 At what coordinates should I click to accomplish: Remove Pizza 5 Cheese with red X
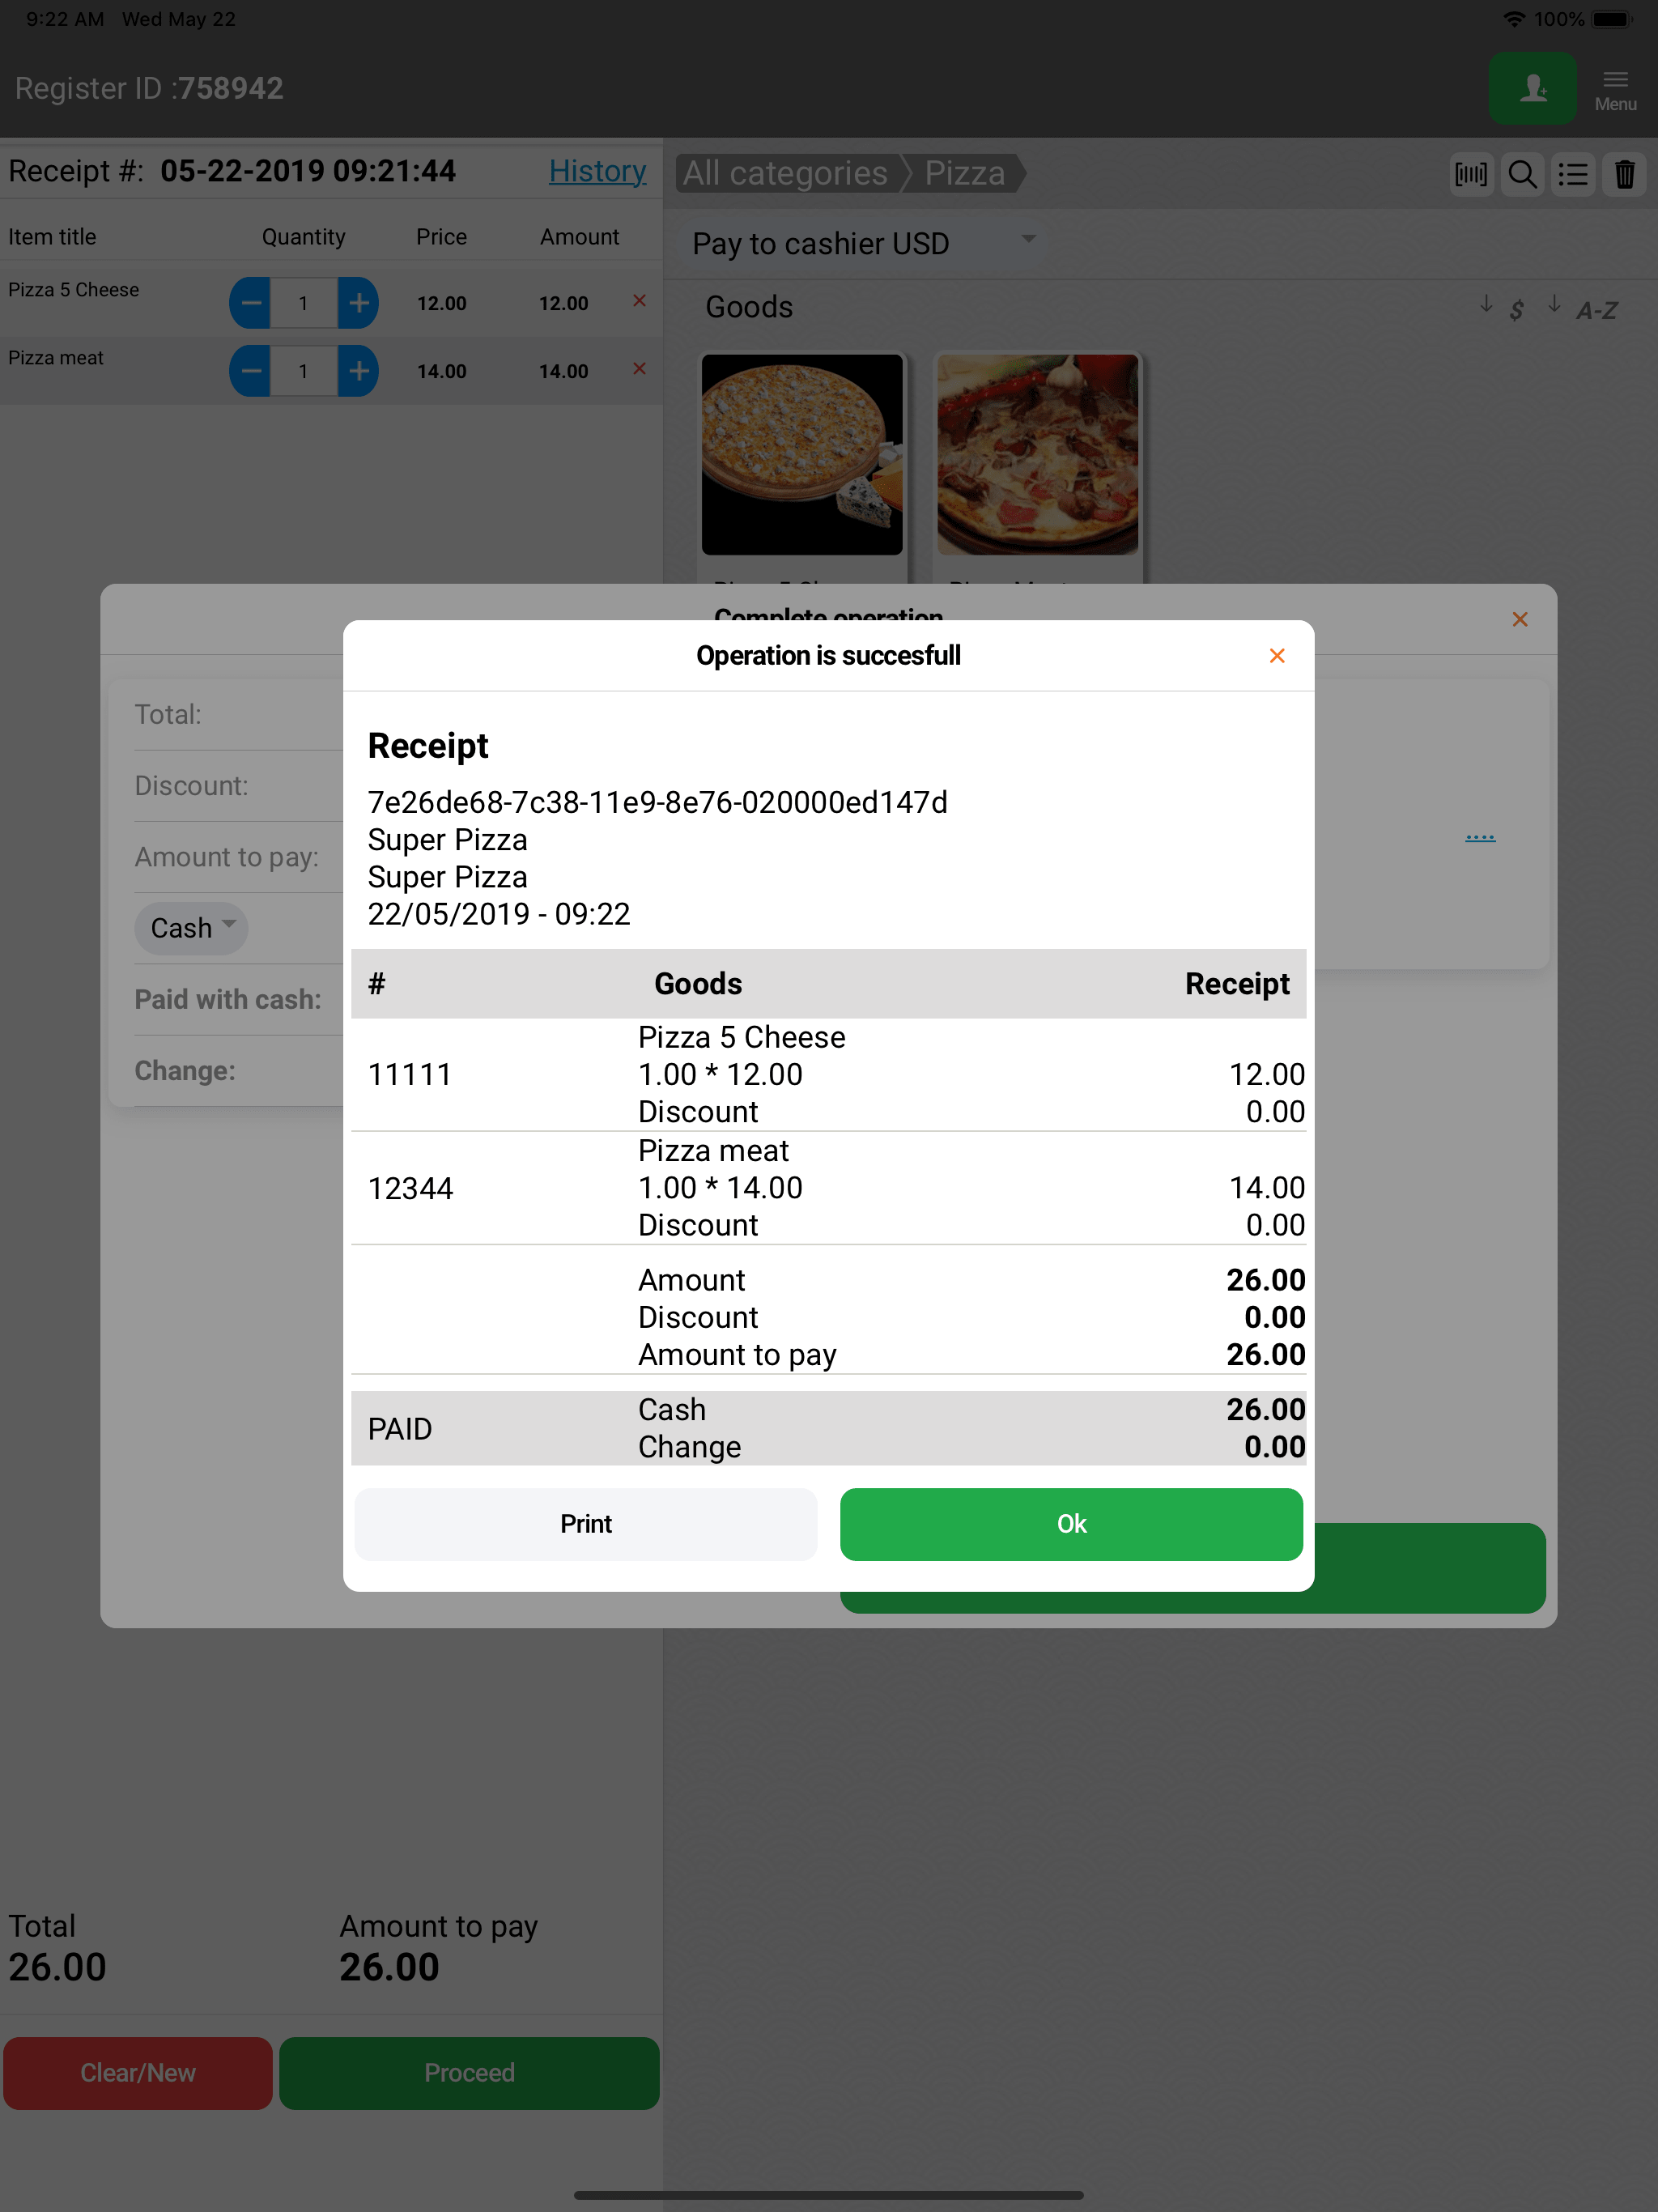[639, 301]
